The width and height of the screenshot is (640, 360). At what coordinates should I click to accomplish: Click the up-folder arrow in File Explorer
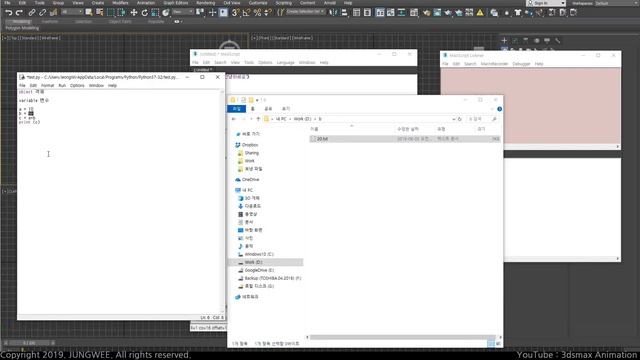click(x=258, y=119)
